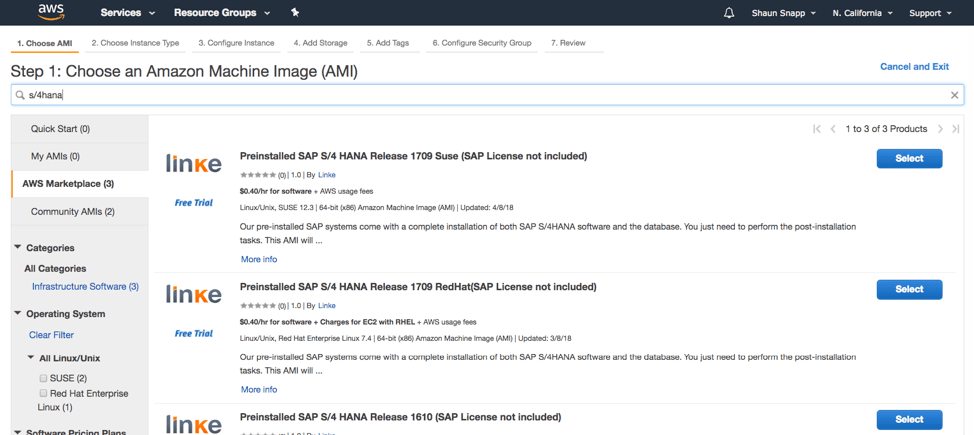Open More info for 1709 Suse product
The image size is (974, 435).
(259, 259)
